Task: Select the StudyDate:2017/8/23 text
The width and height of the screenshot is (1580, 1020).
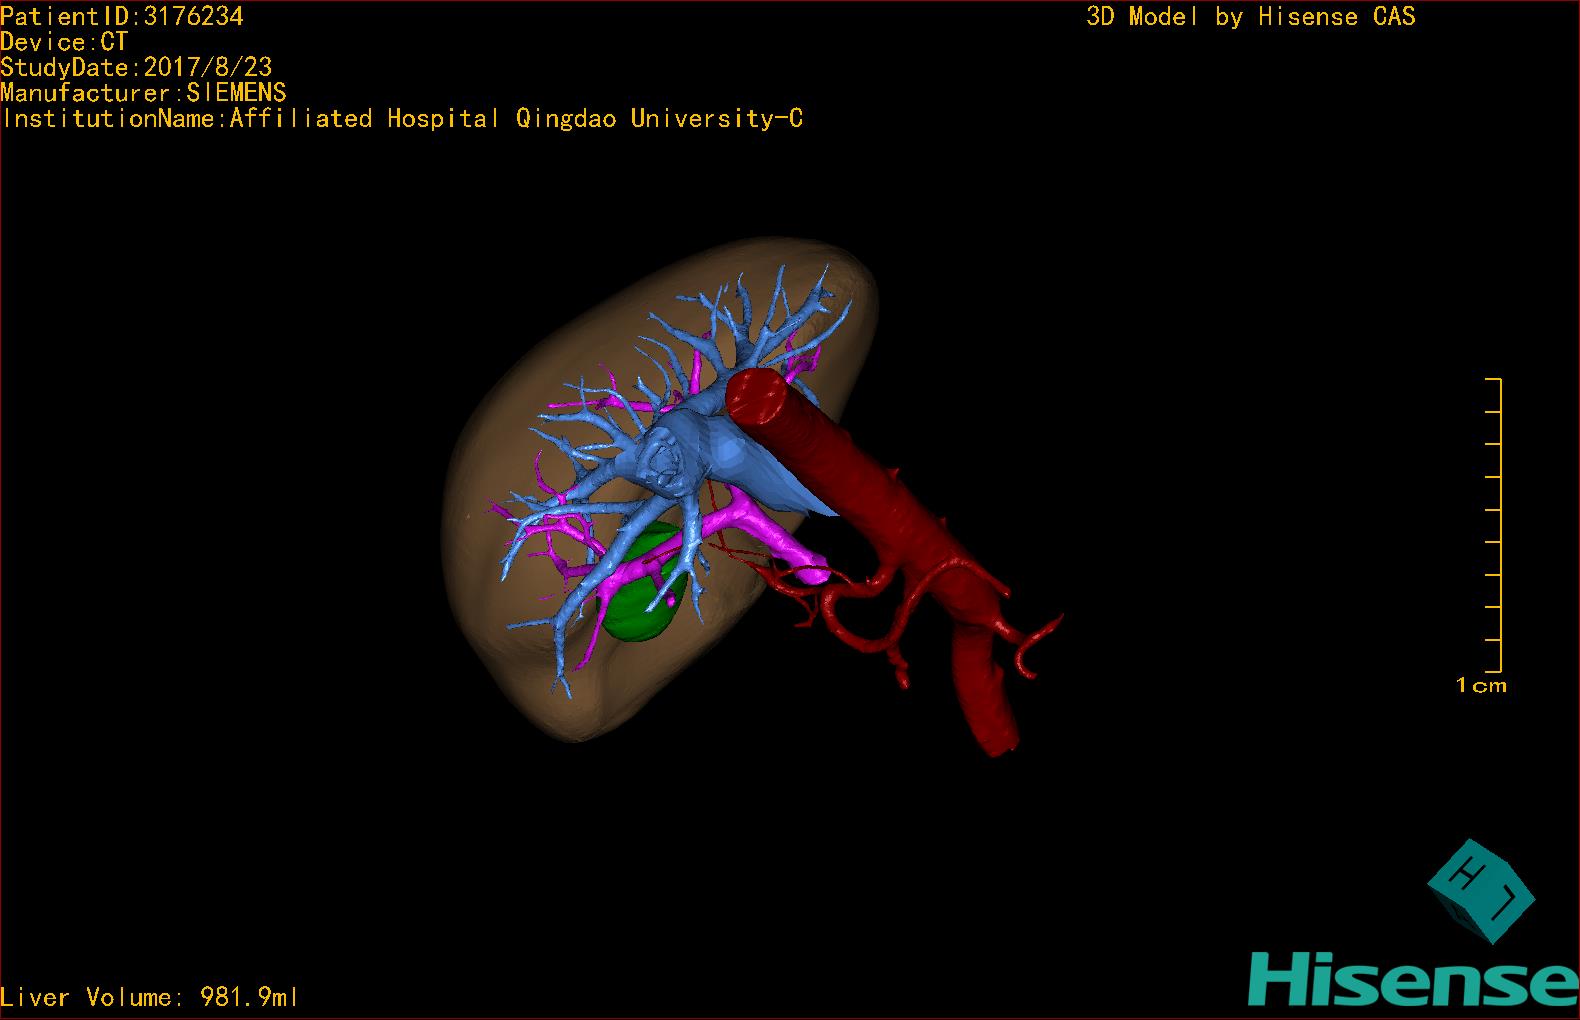Action: click(136, 67)
